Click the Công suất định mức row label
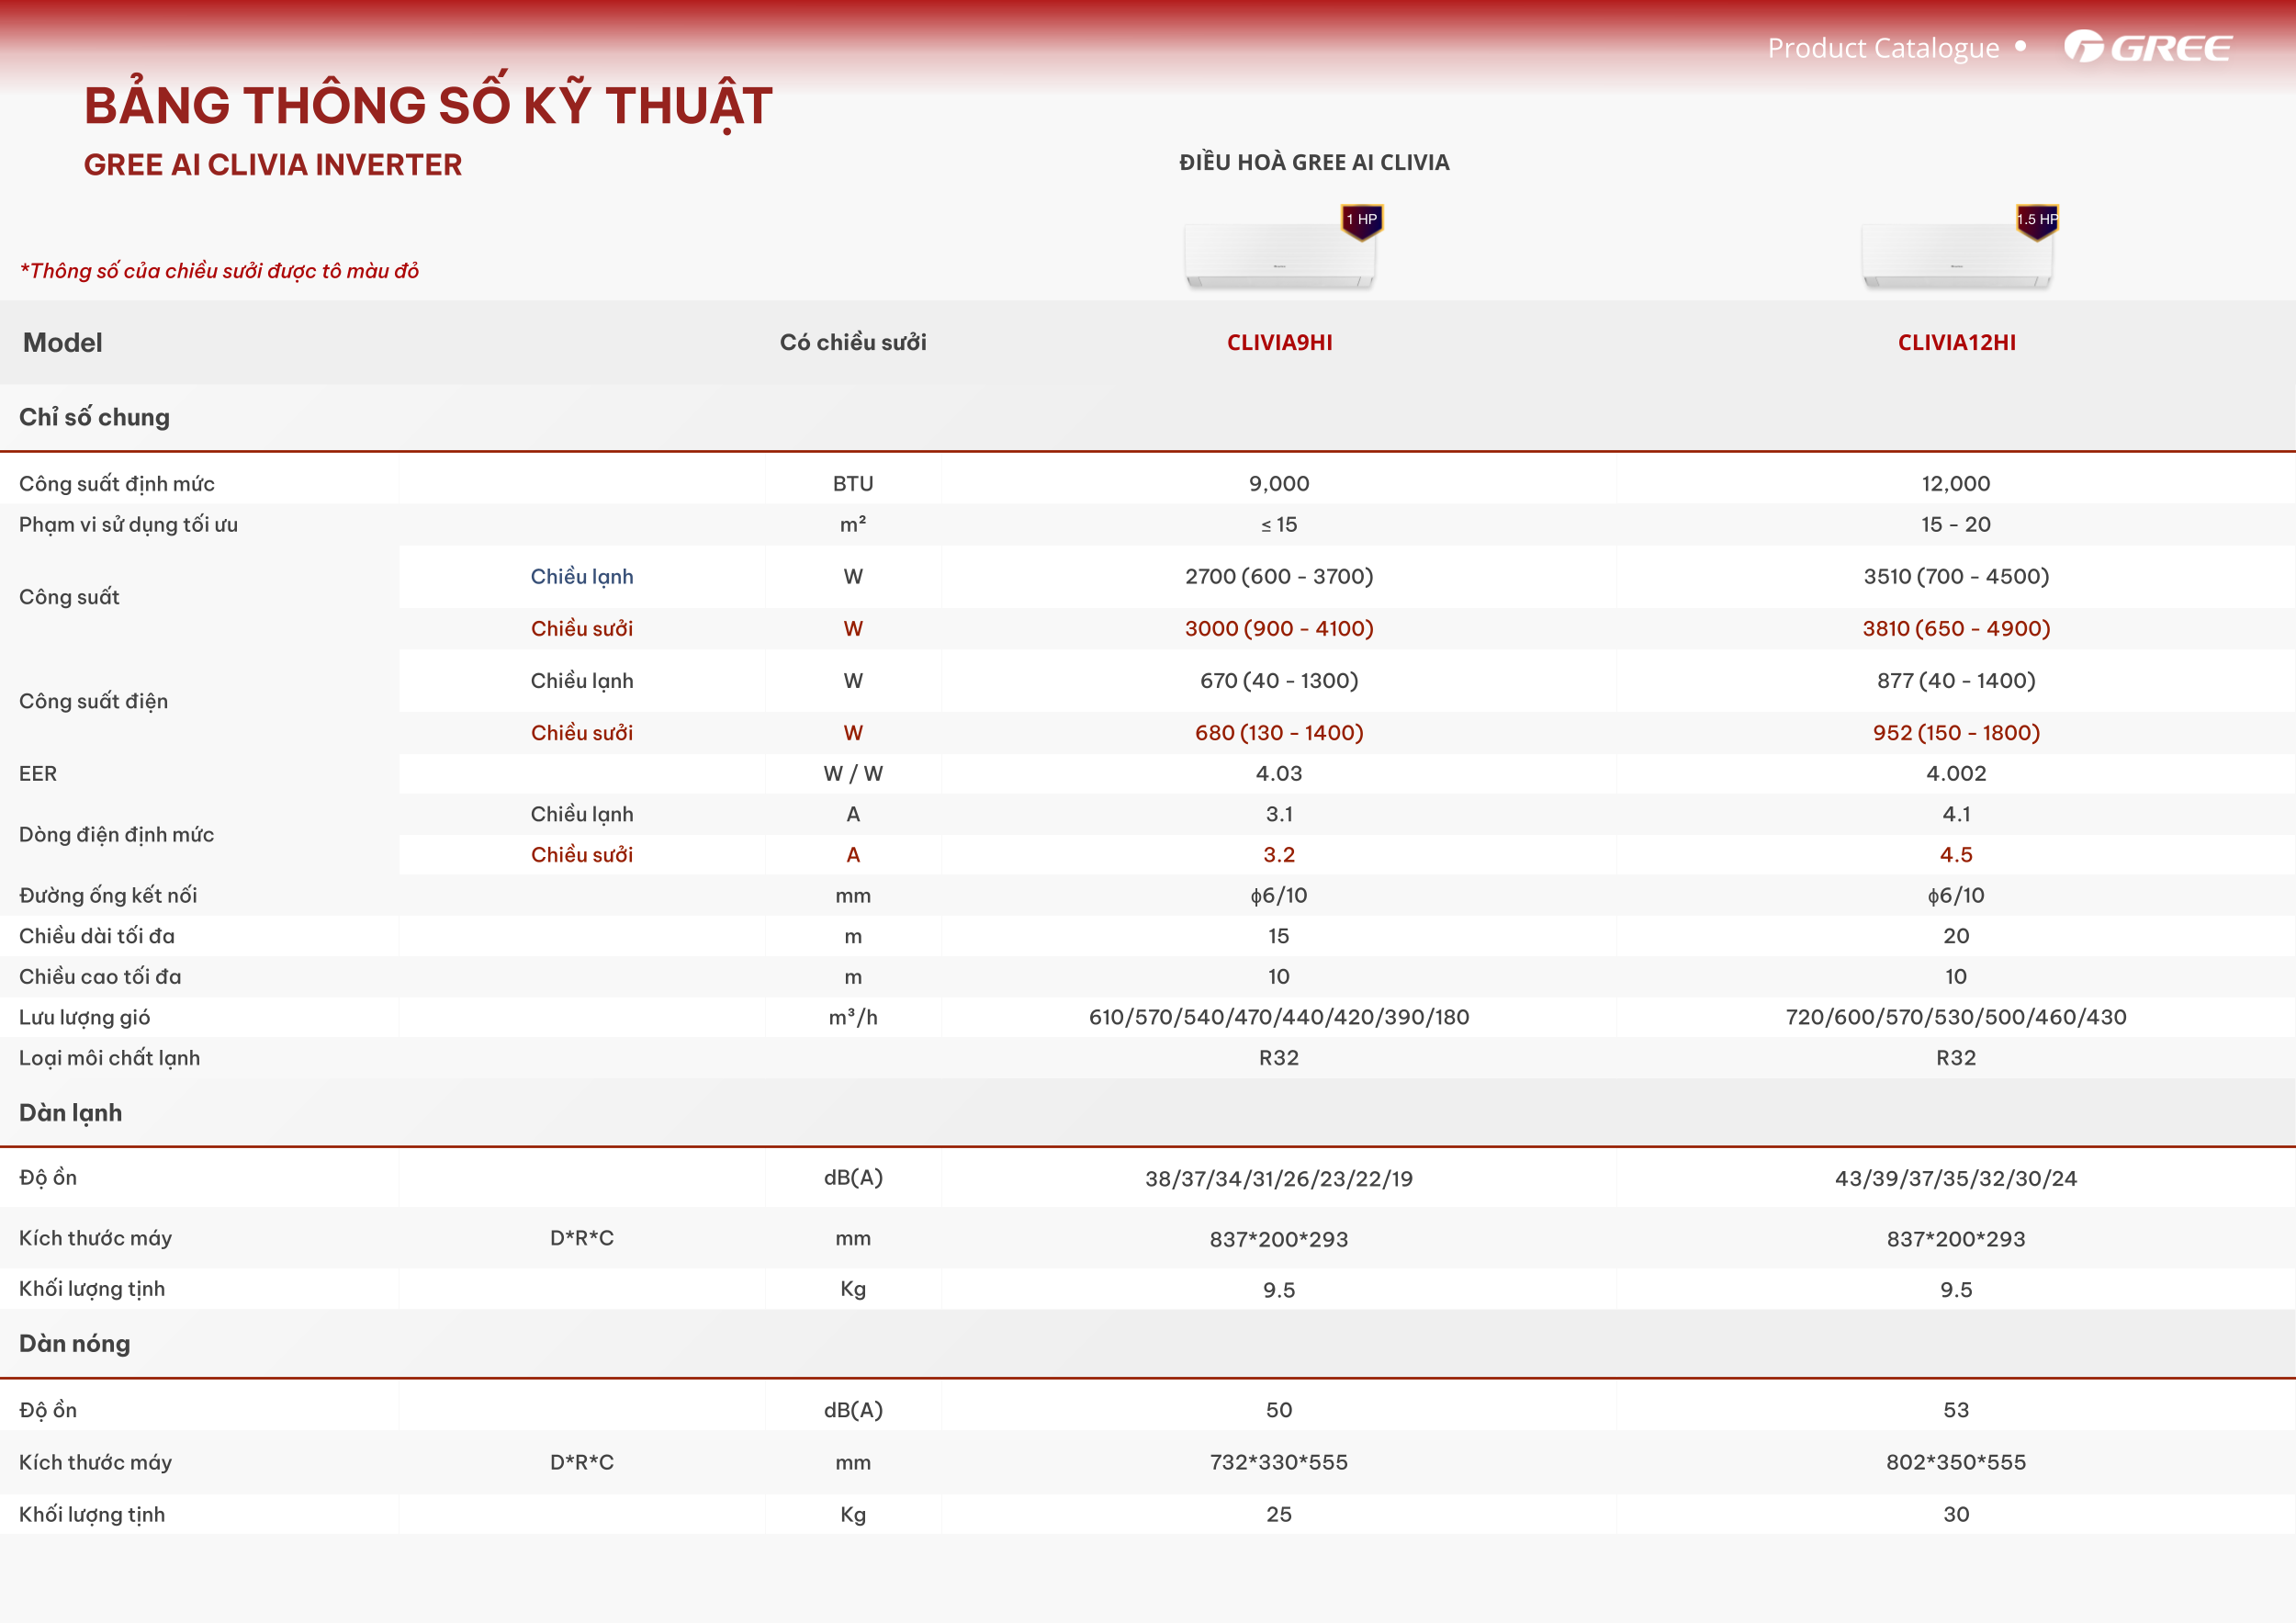Image resolution: width=2296 pixels, height=1623 pixels. point(116,484)
